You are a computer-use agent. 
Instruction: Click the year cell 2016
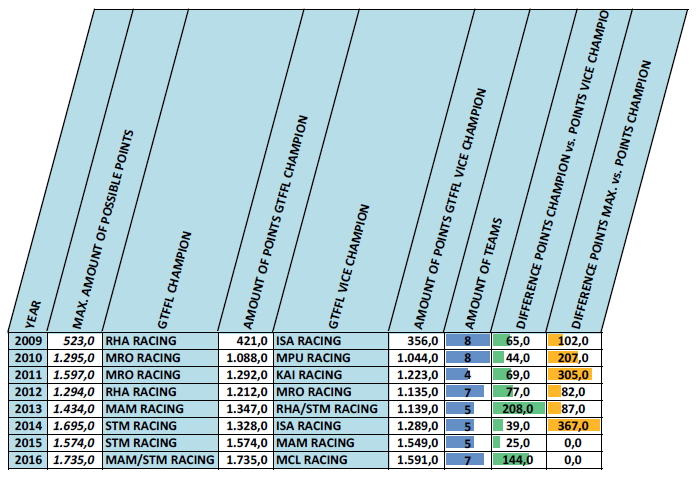(28, 460)
